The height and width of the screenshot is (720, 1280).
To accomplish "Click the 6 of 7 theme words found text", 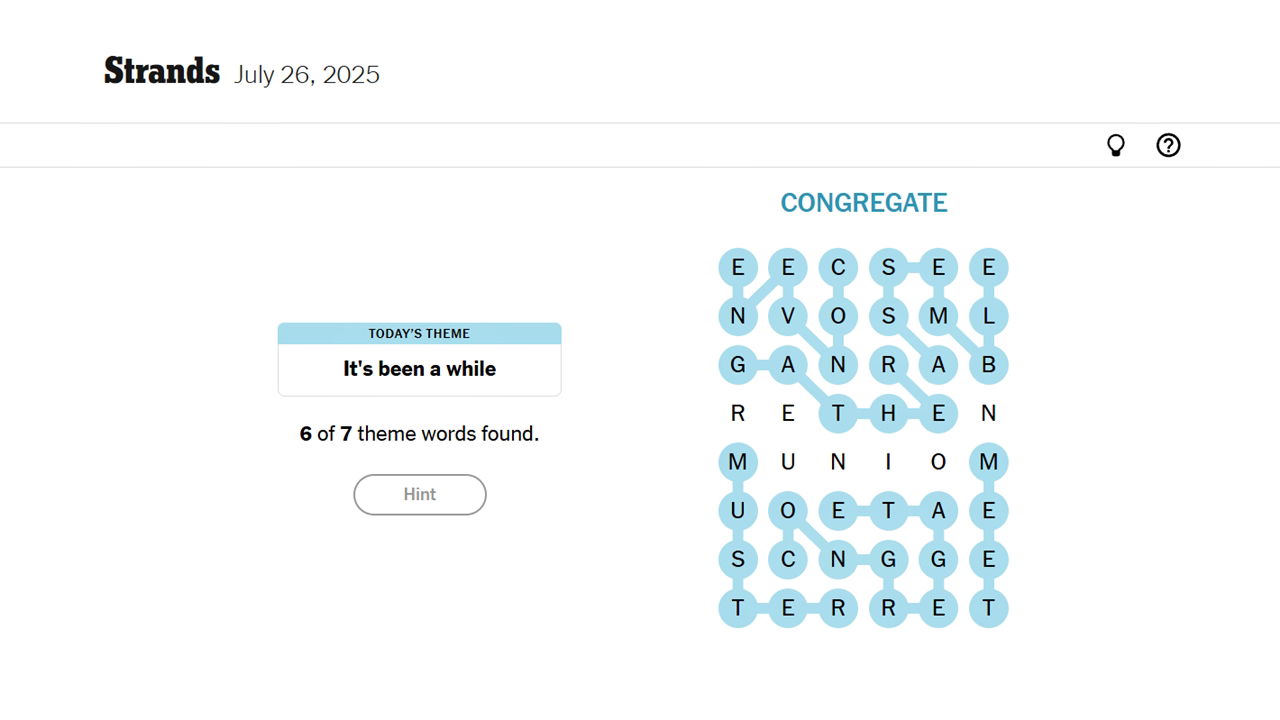I will [x=419, y=434].
